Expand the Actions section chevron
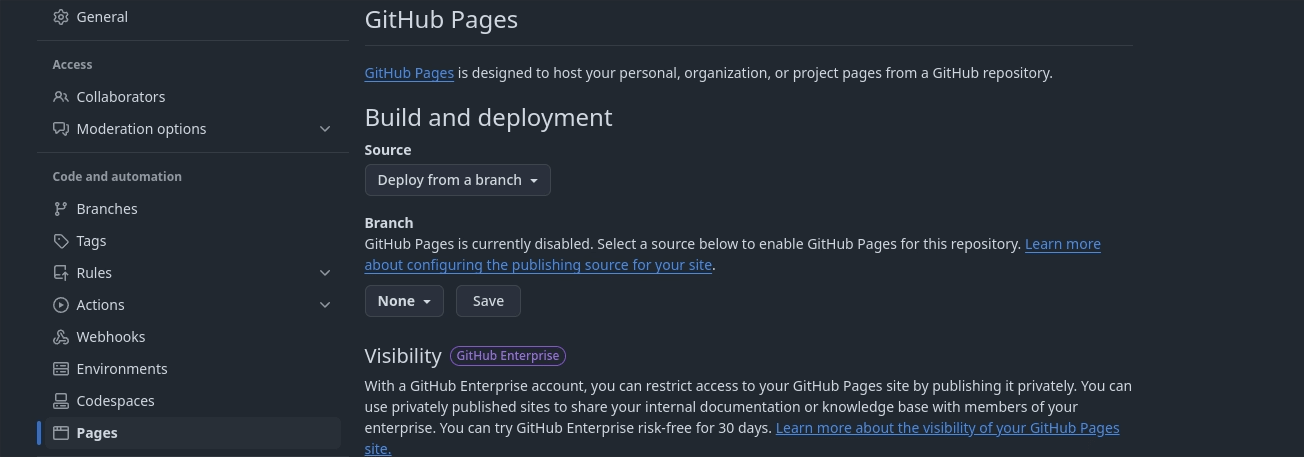The width and height of the screenshot is (1304, 457). 325,305
